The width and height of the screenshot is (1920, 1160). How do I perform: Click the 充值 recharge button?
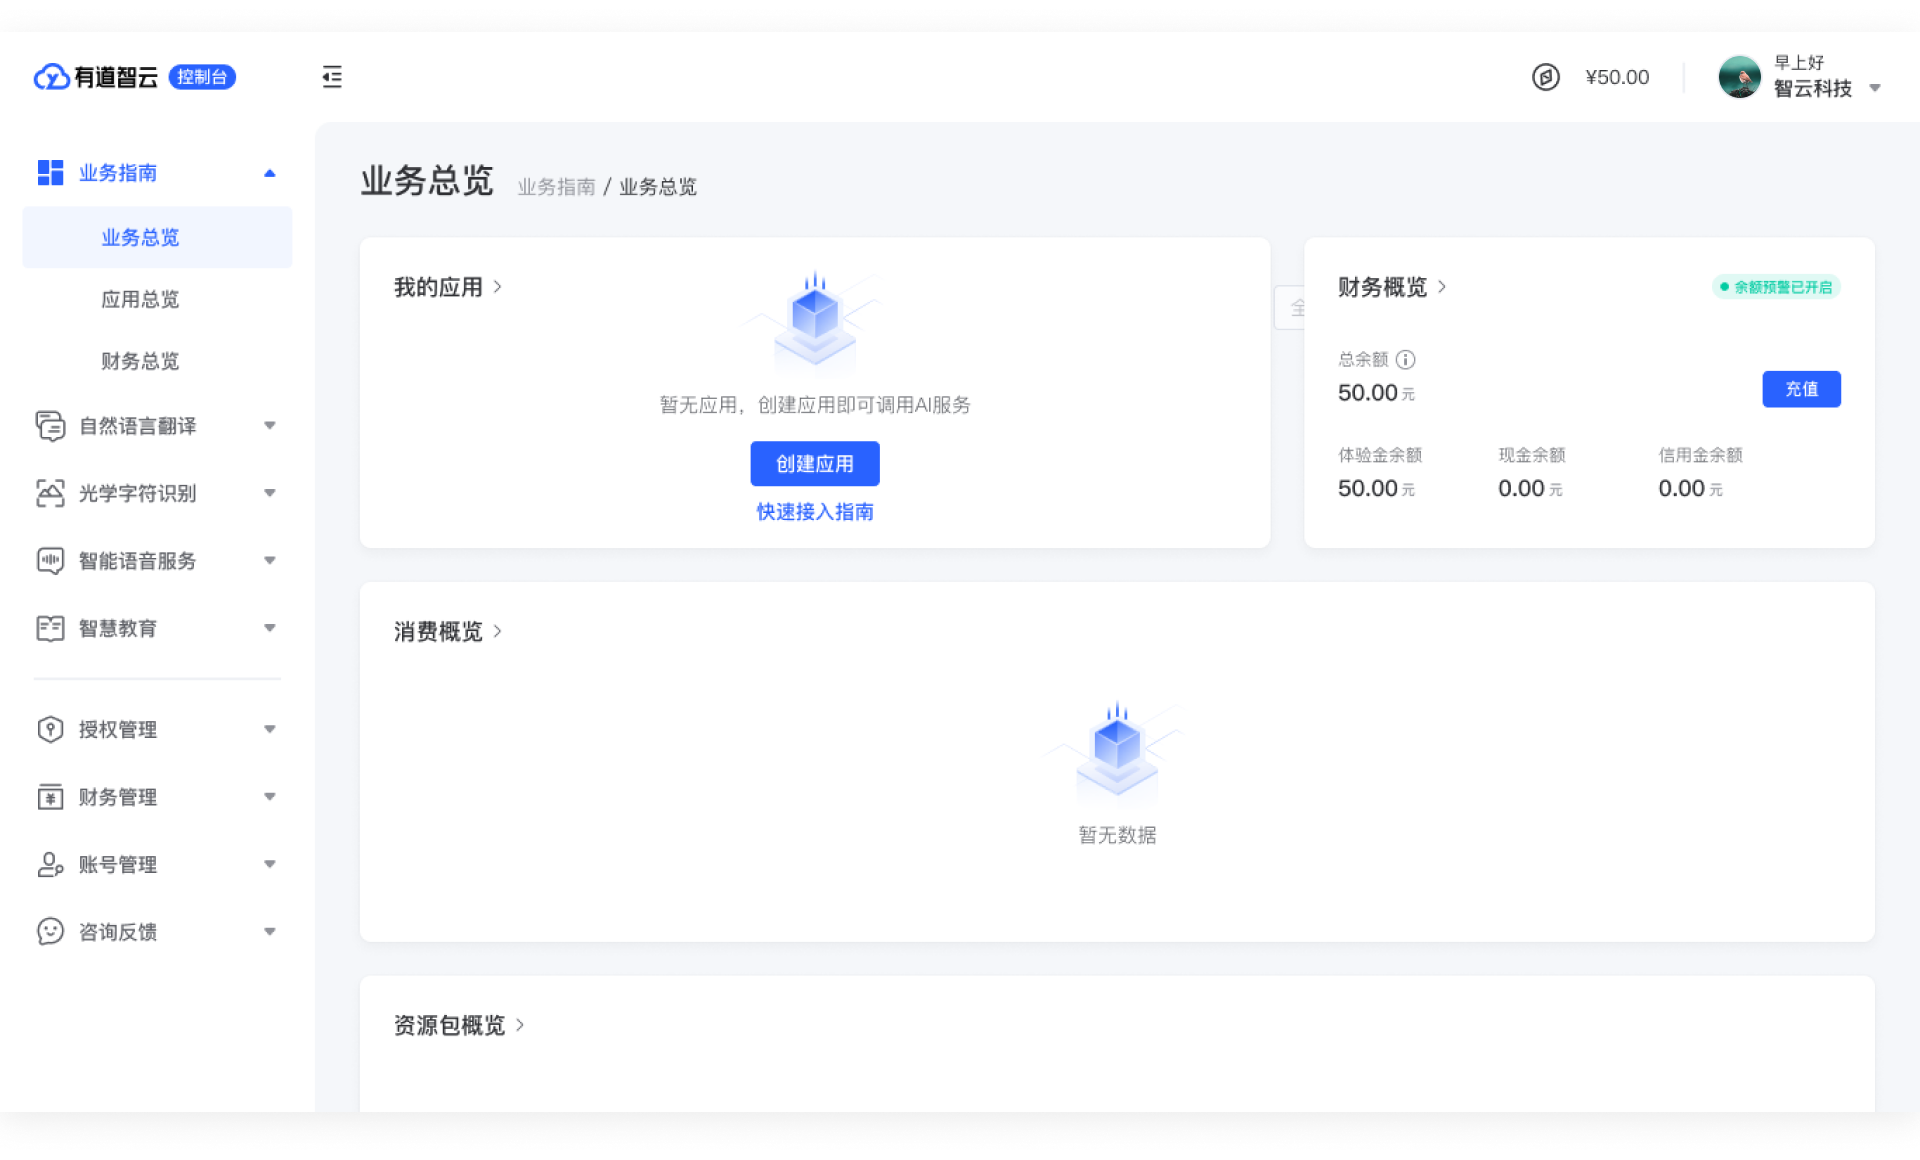click(1800, 389)
